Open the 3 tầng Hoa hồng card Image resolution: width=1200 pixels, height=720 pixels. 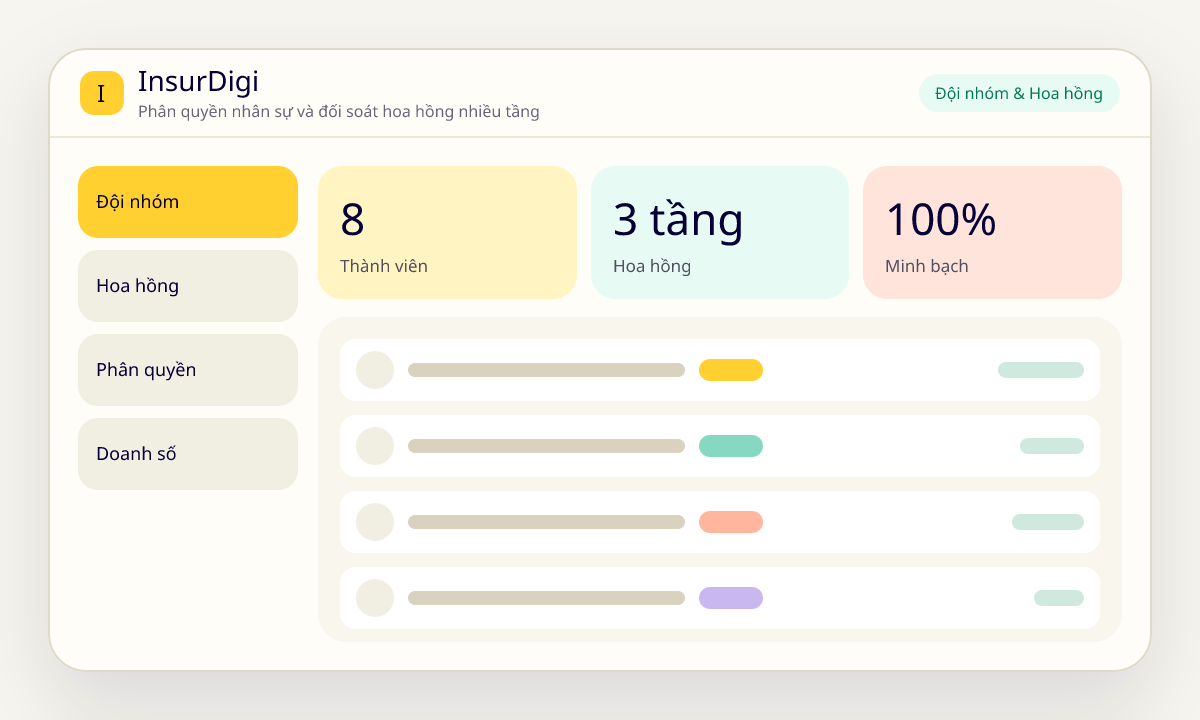[x=720, y=232]
